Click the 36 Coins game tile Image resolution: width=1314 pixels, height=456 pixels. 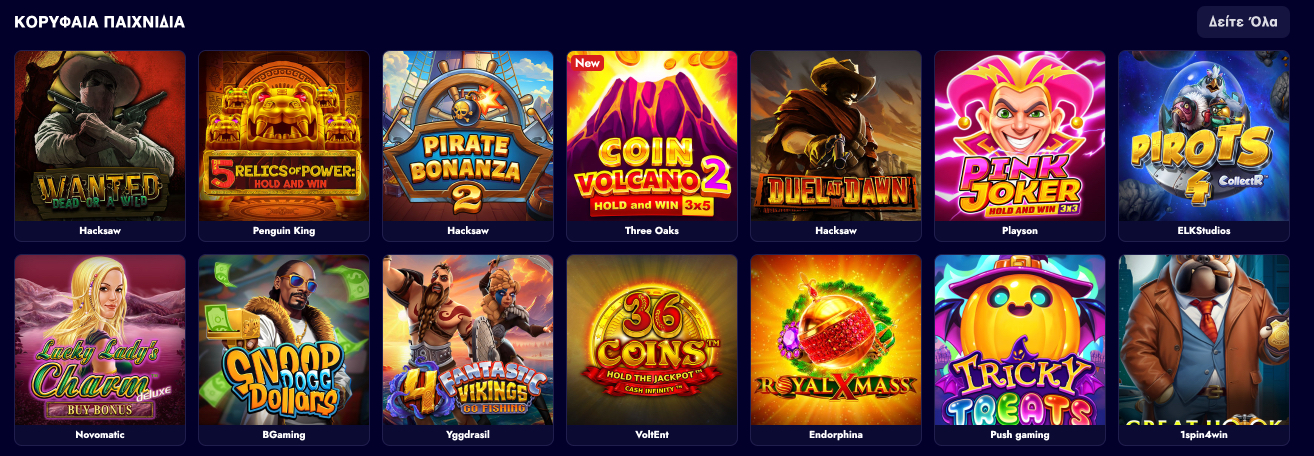pos(652,340)
